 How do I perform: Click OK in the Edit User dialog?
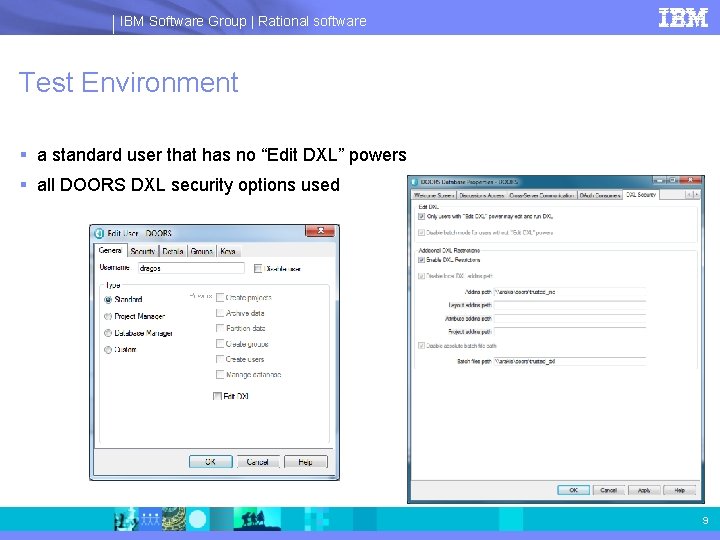tap(211, 461)
